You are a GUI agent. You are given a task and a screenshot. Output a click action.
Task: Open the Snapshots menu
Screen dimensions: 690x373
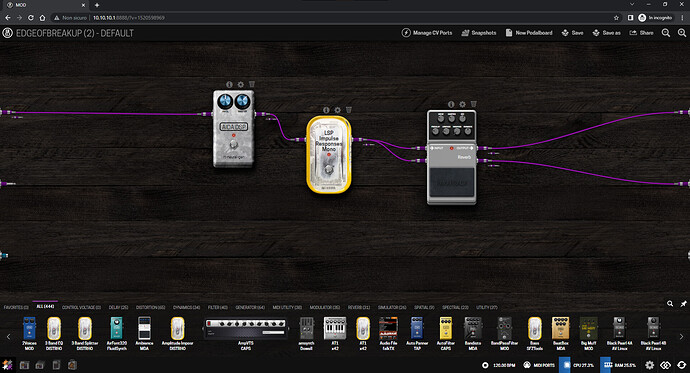479,33
